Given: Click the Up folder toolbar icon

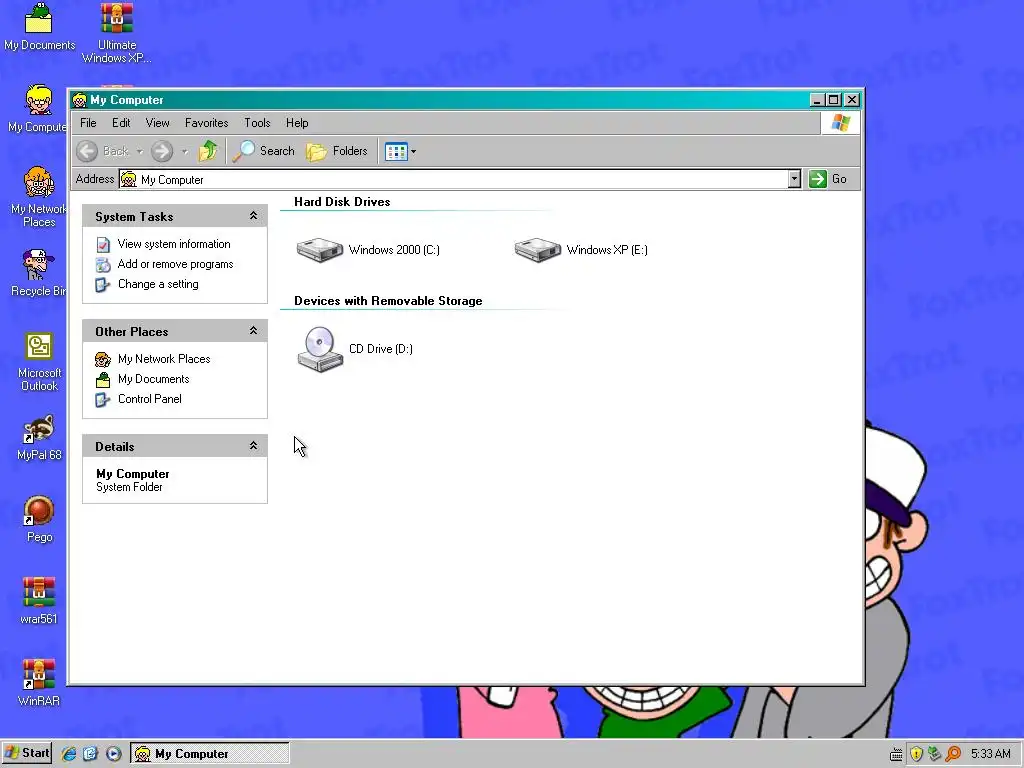Looking at the screenshot, I should click(x=208, y=151).
